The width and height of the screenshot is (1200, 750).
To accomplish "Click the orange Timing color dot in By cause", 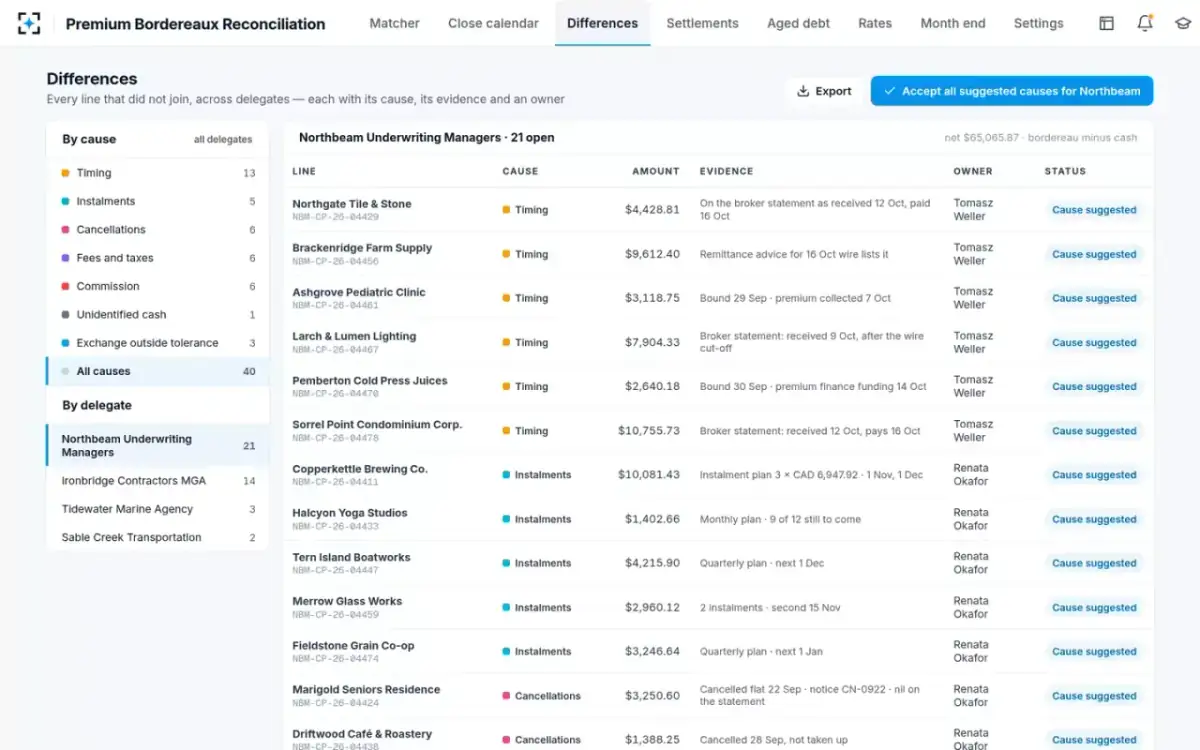I will pyautogui.click(x=65, y=173).
